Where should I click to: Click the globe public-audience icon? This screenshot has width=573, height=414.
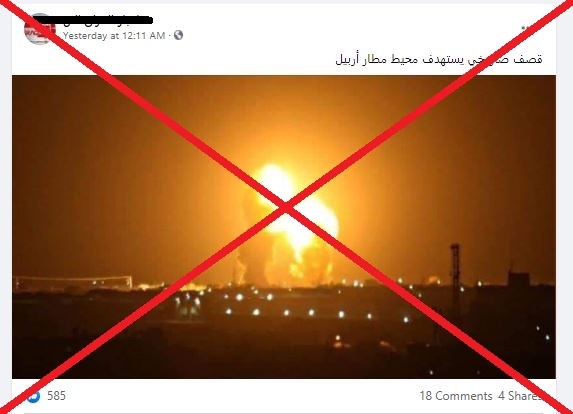[178, 35]
